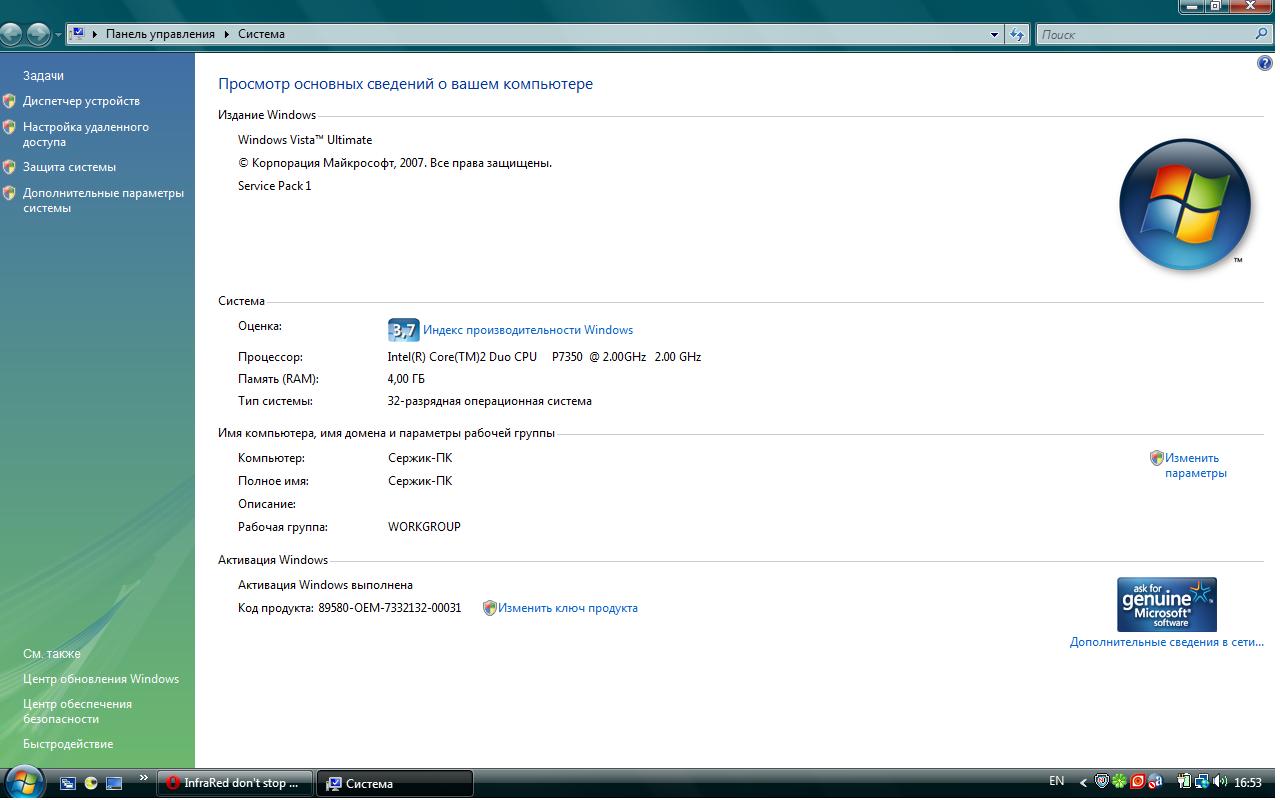
Task: Click the battery power tray icon
Action: 1184,782
